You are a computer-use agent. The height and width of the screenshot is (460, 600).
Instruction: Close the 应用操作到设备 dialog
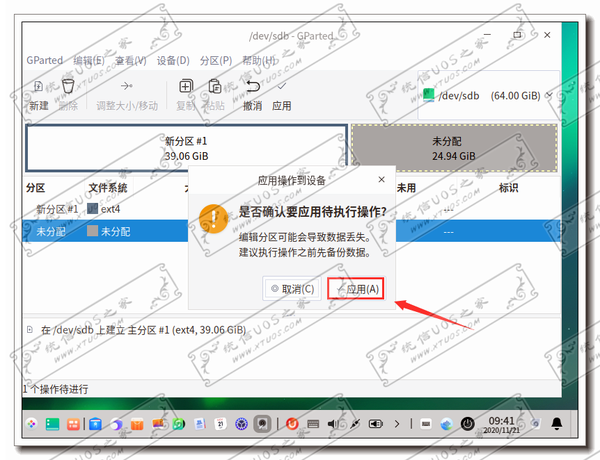tap(381, 179)
